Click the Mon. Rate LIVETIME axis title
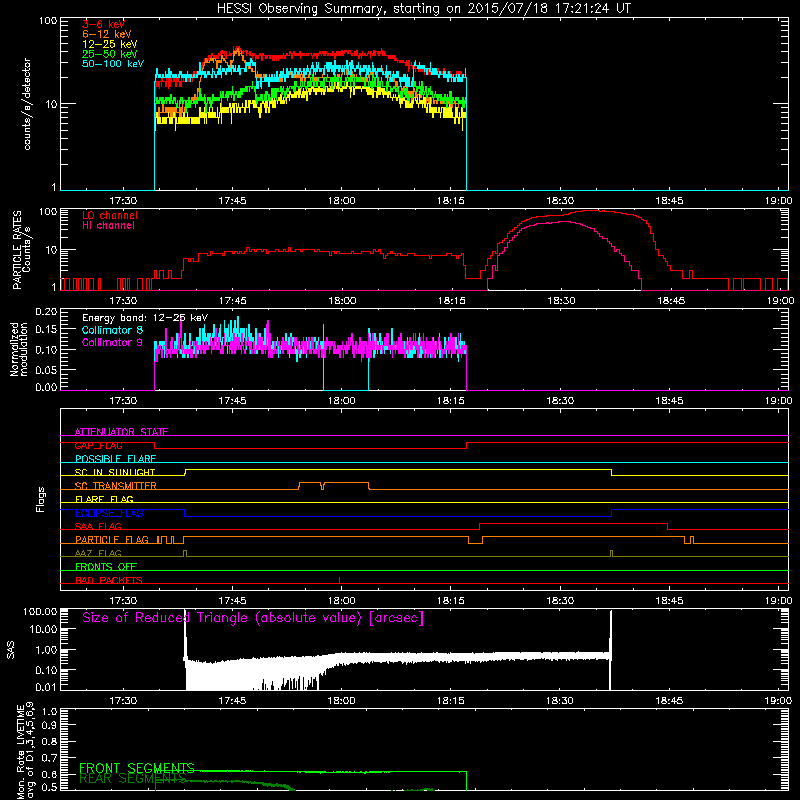Image resolution: width=800 pixels, height=800 pixels. point(26,750)
